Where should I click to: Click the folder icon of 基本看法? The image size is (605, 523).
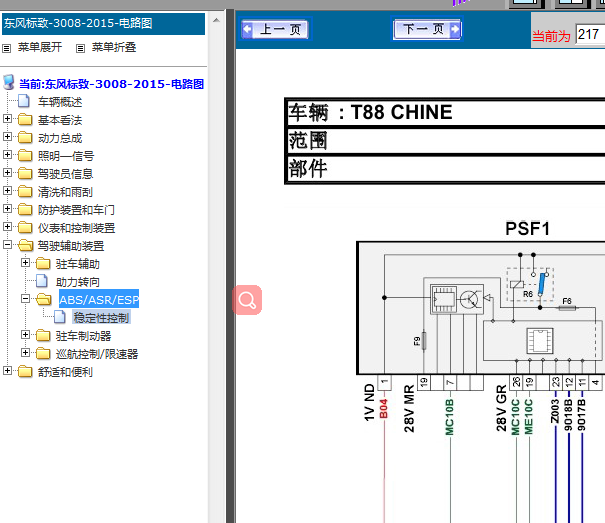tap(25, 120)
